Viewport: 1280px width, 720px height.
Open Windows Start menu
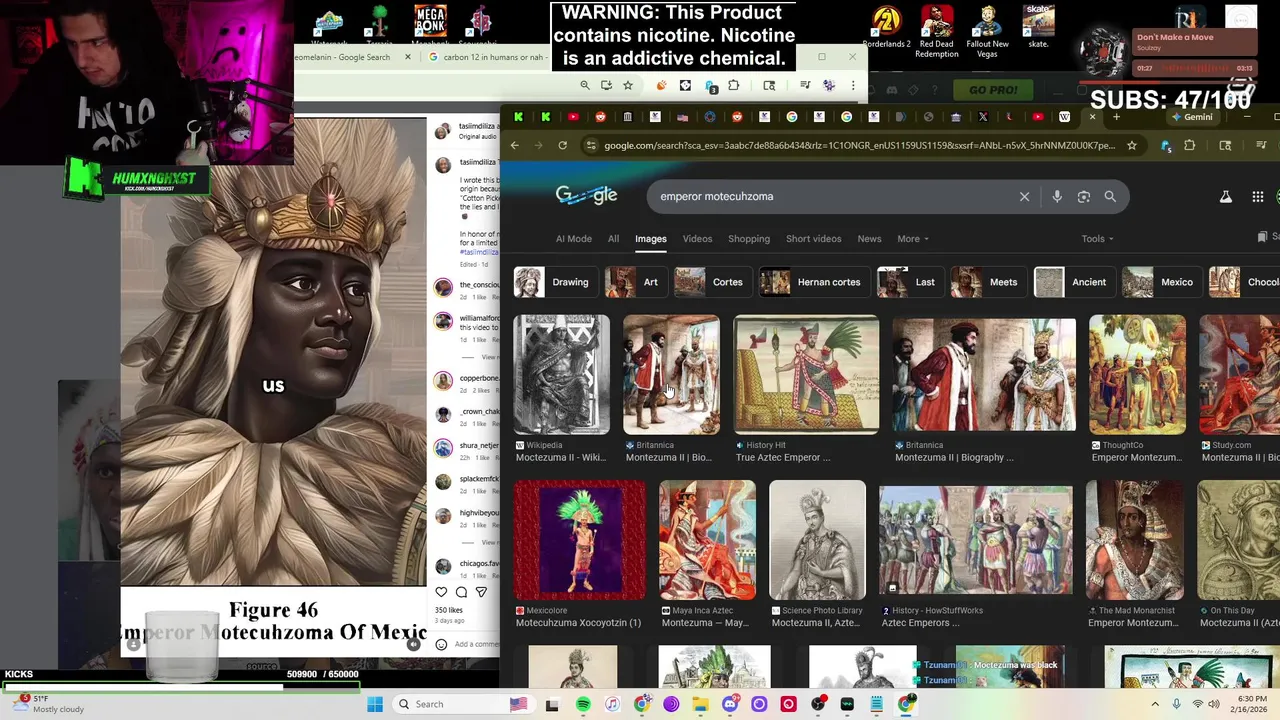[375, 704]
